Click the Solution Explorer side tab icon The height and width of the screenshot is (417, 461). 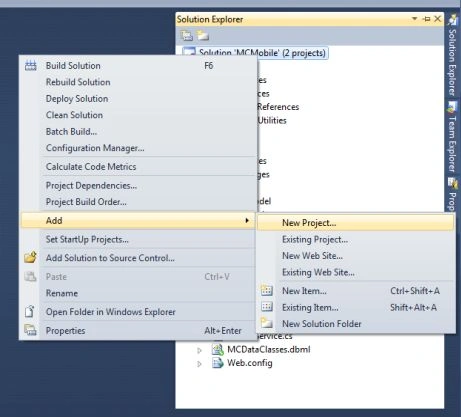pos(453,20)
